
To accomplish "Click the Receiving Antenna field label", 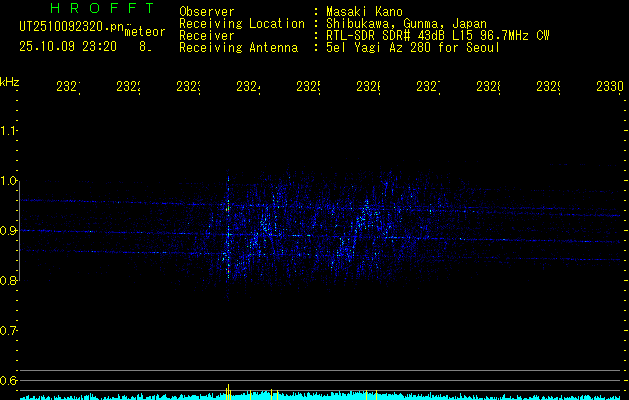I will (x=238, y=47).
